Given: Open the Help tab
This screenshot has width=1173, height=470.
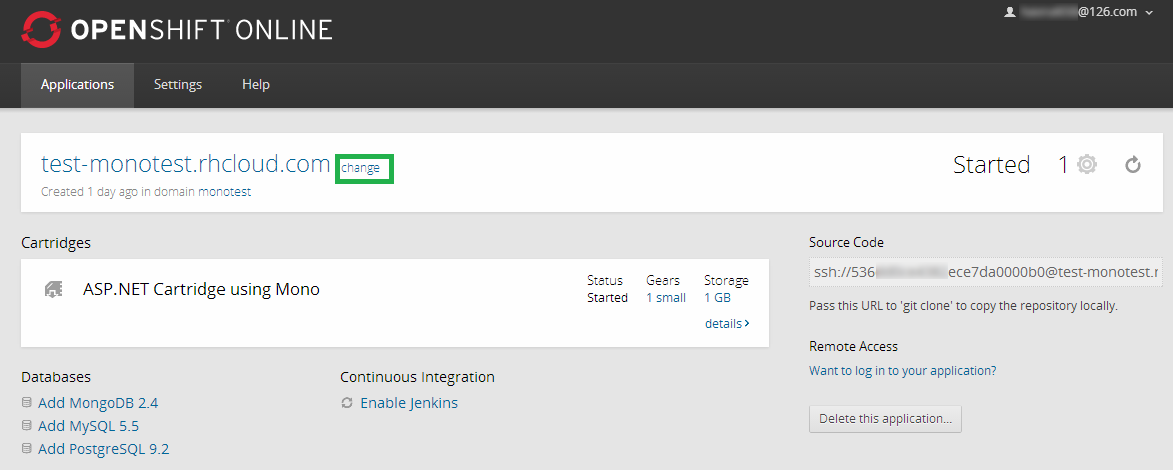Looking at the screenshot, I should [256, 85].
